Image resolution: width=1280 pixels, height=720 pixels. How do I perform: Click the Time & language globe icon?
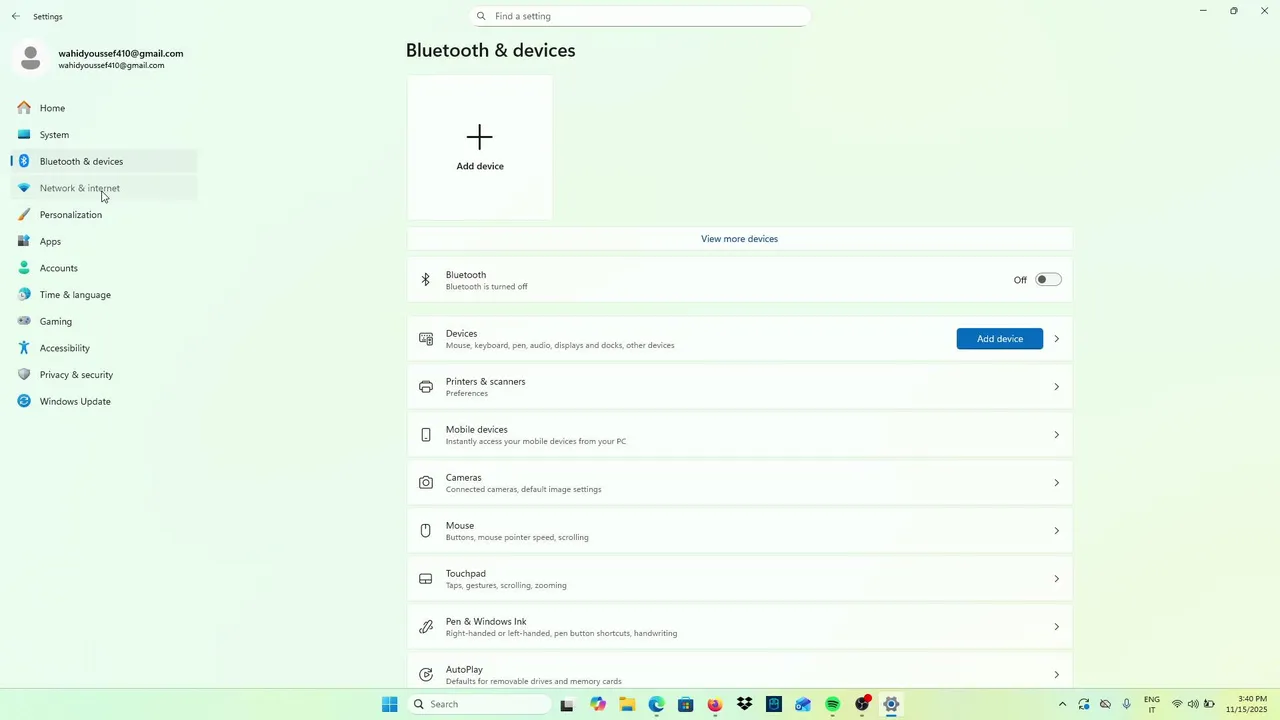[x=24, y=294]
